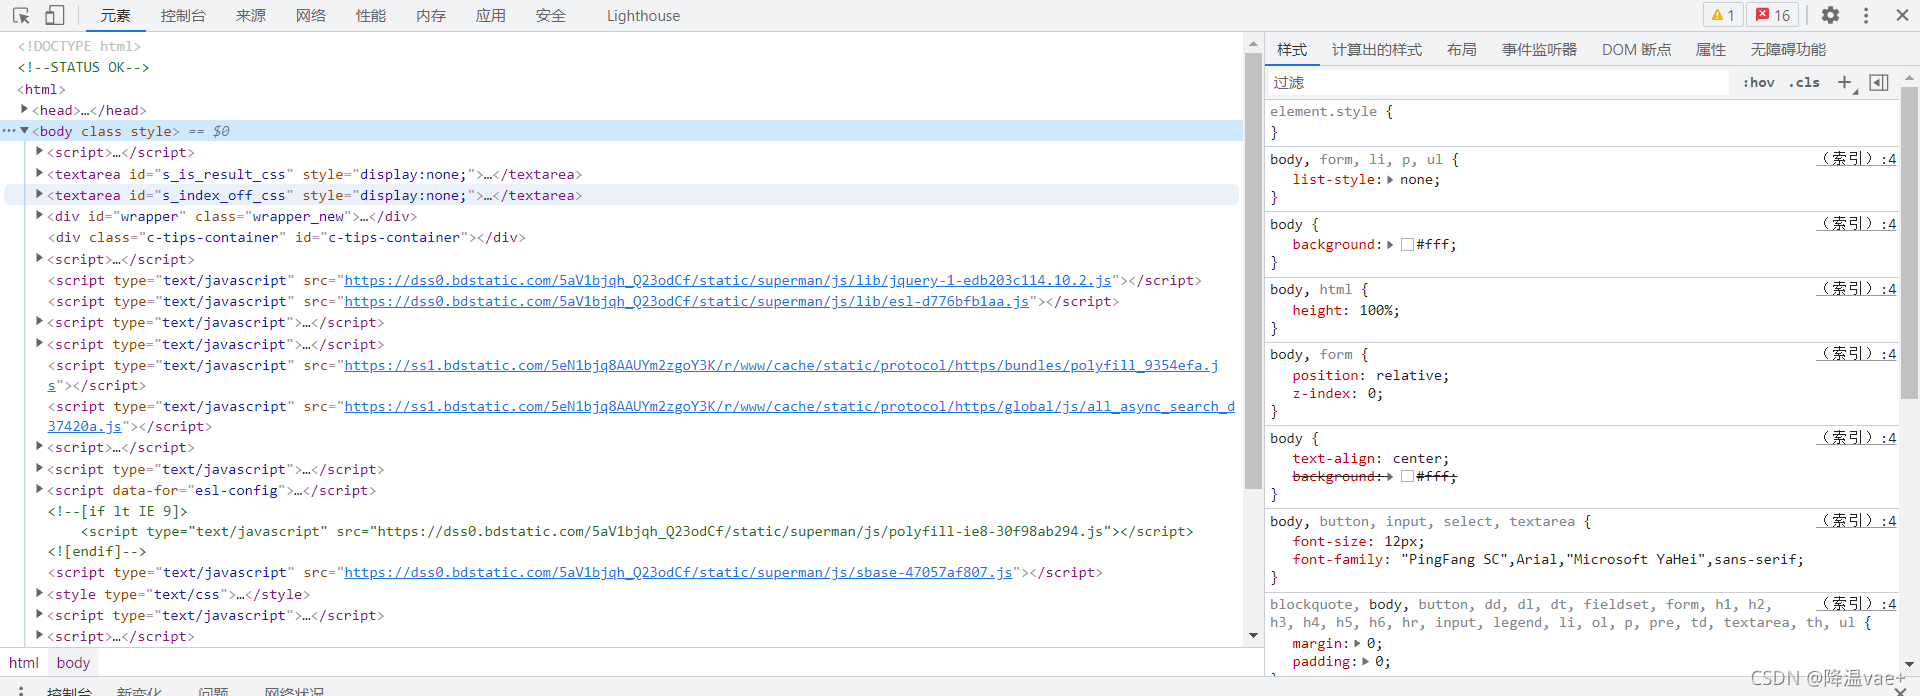Open the 性能 tab

point(371,16)
